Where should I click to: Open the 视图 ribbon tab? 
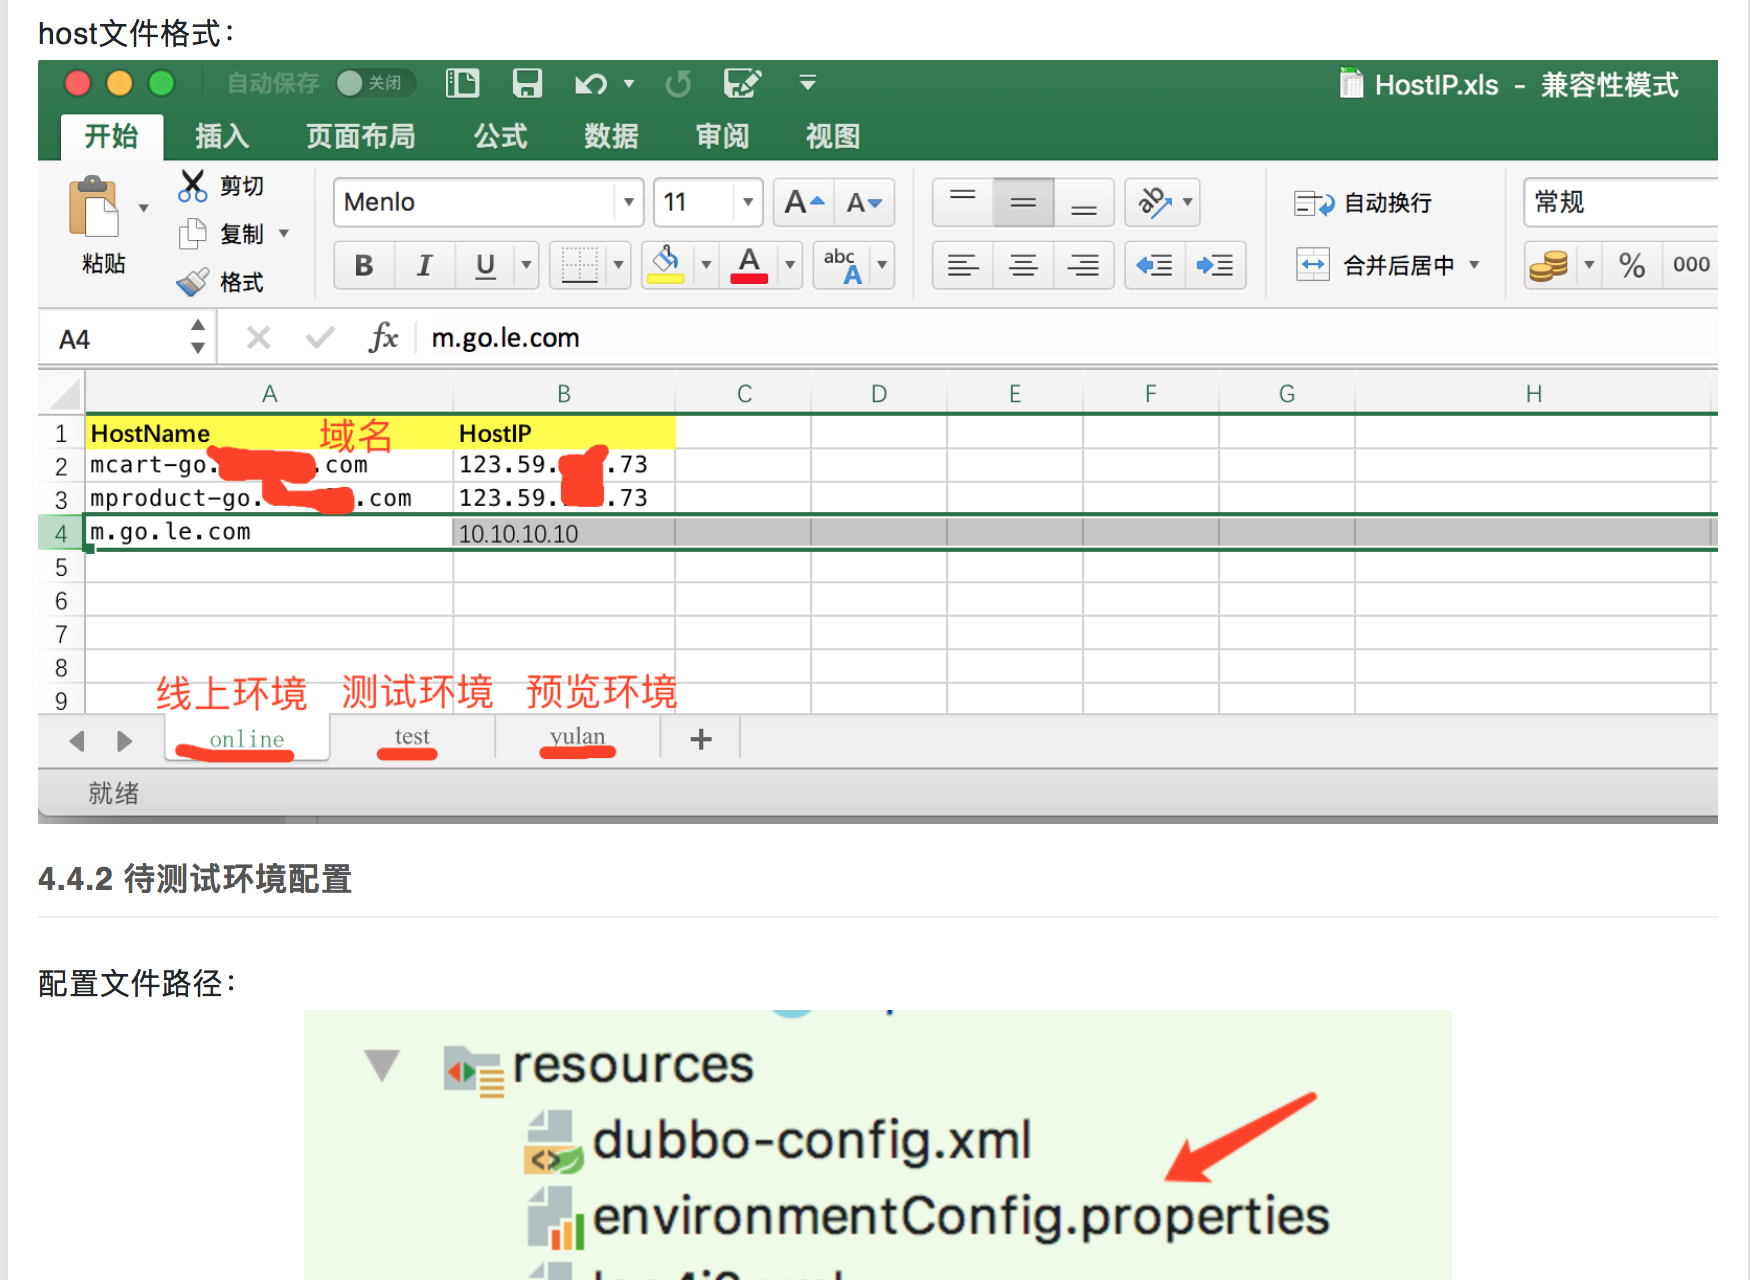coord(834,136)
